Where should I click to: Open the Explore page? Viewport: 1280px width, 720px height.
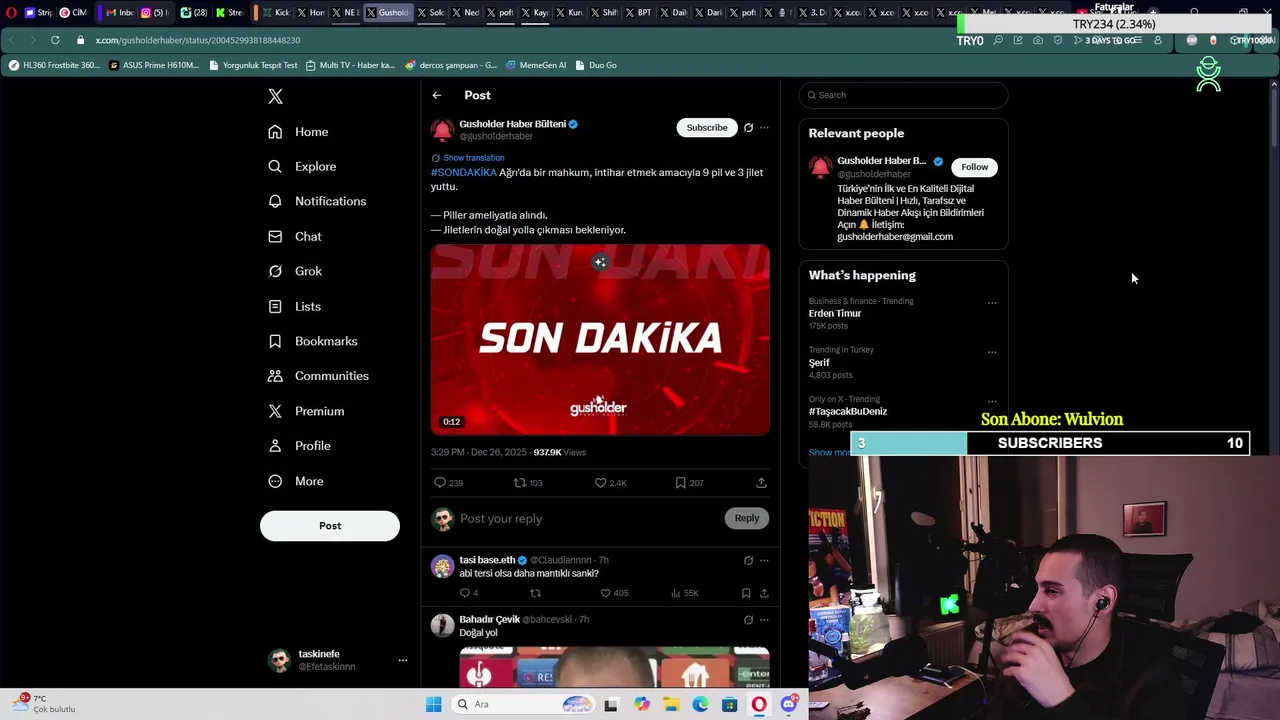pos(302,167)
